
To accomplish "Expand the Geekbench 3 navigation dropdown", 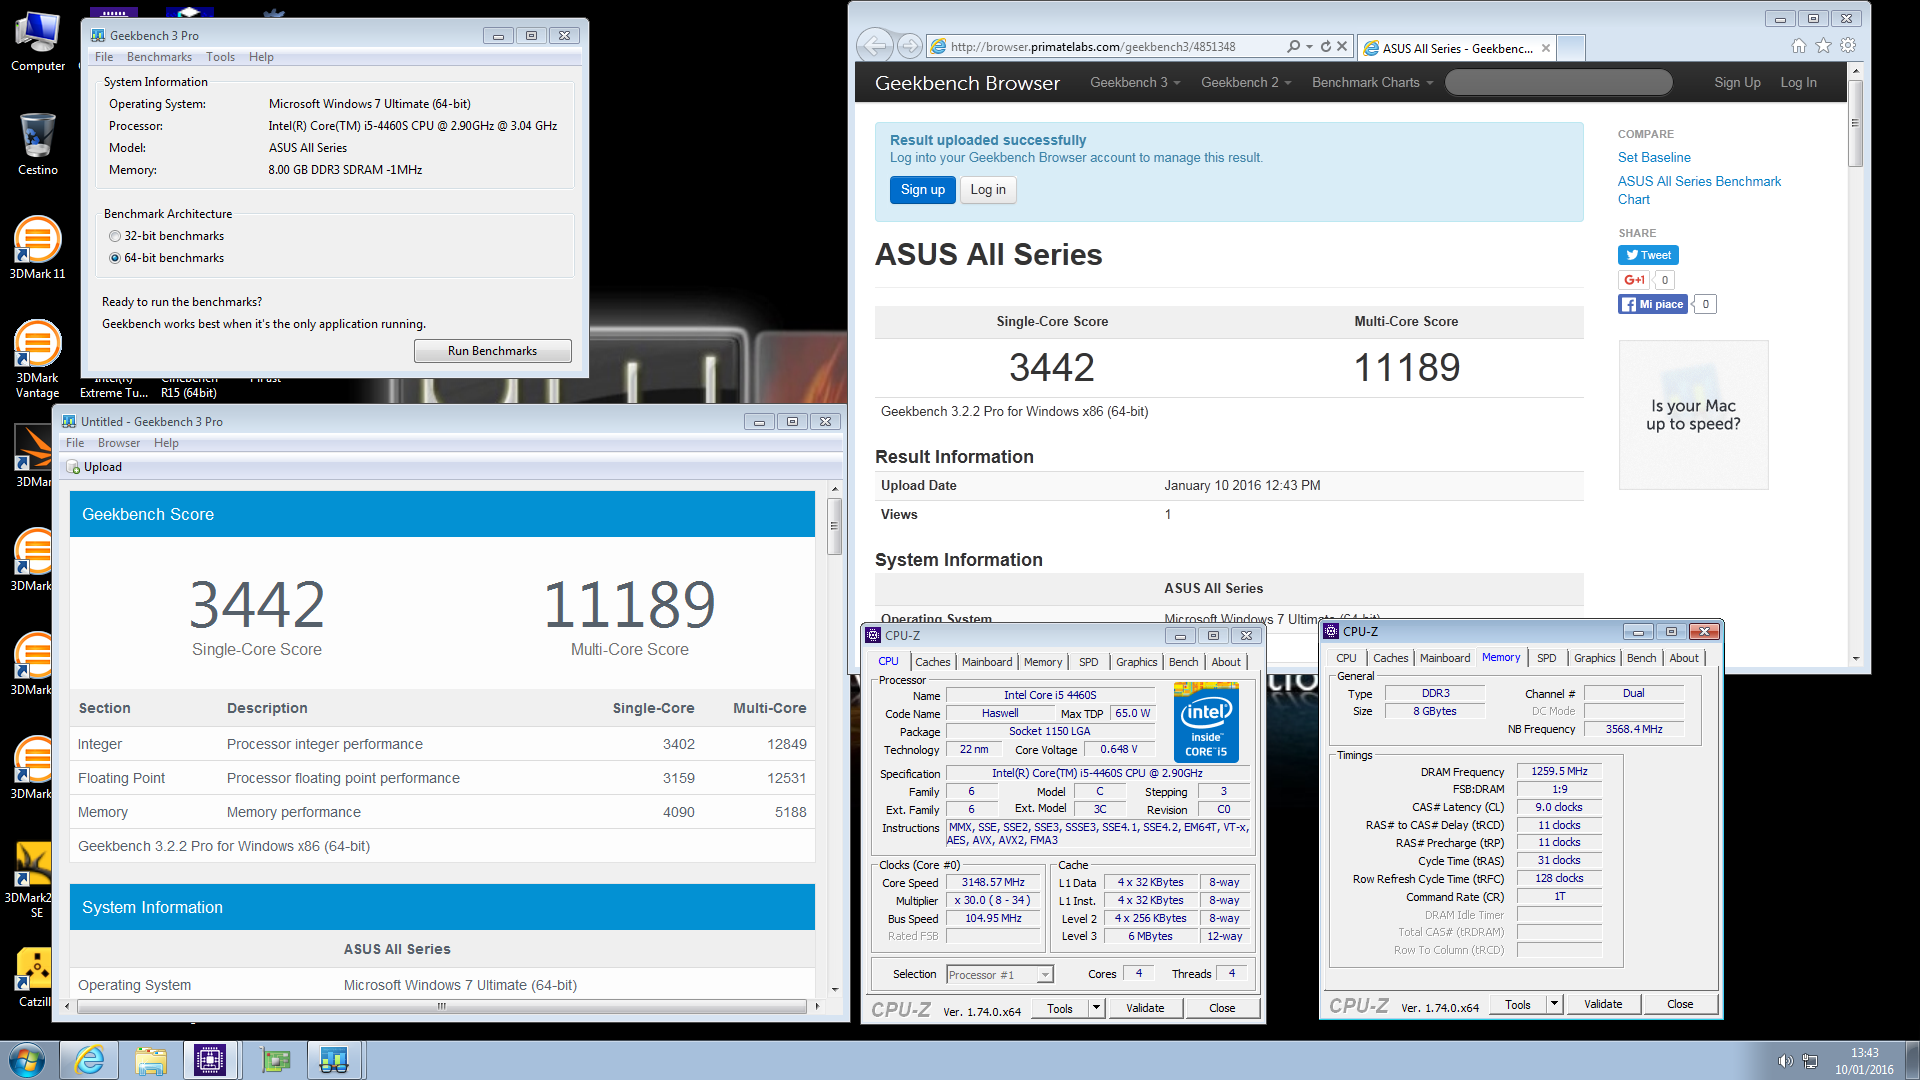I will 1135,82.
